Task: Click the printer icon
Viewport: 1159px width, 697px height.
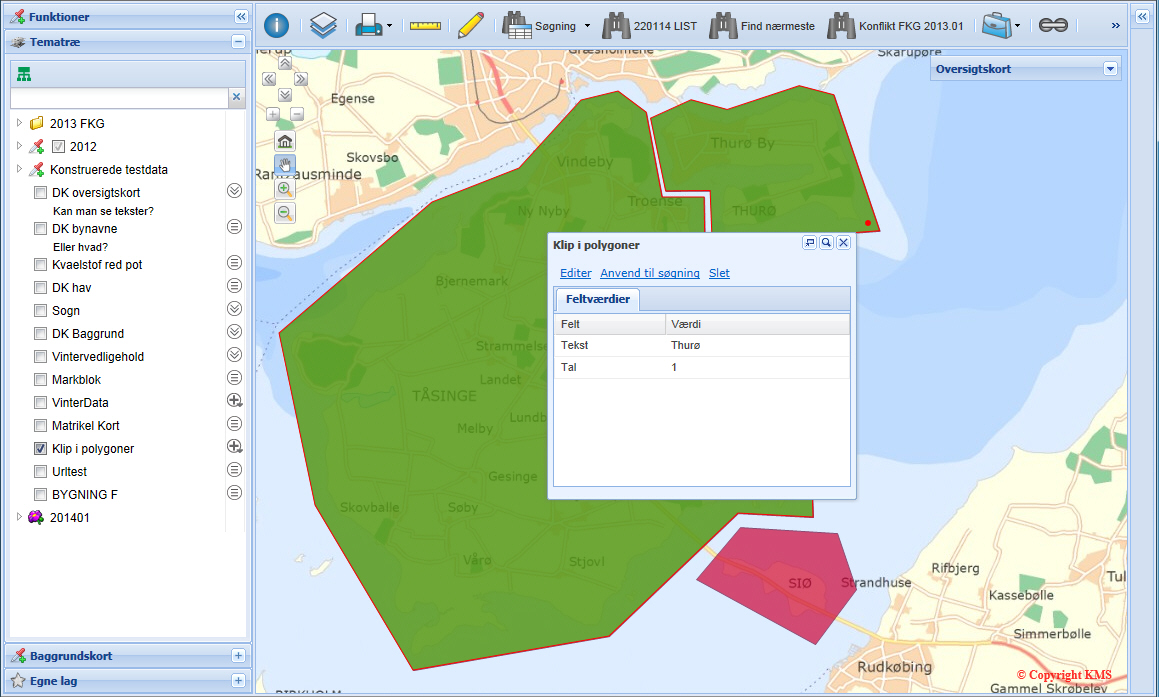Action: 368,26
